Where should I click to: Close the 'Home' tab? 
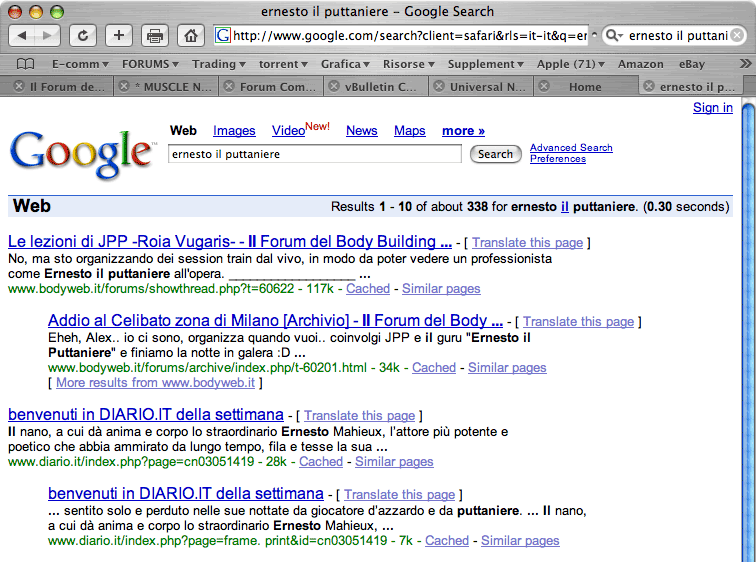pyautogui.click(x=544, y=87)
